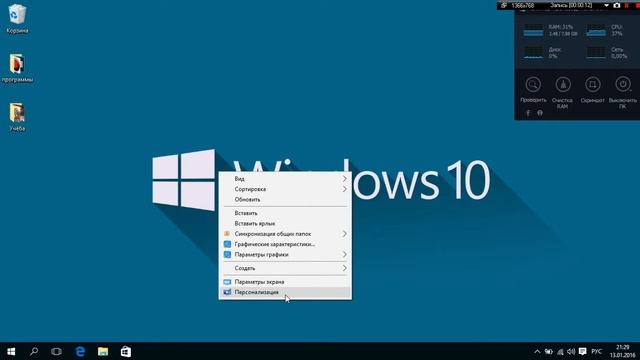Open Синхронизация общих папок submenu
The width and height of the screenshot is (640, 360).
(x=285, y=234)
